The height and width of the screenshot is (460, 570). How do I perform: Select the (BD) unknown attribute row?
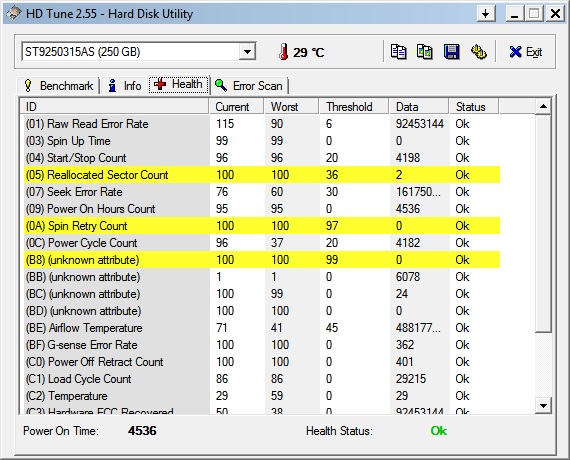pyautogui.click(x=262, y=311)
